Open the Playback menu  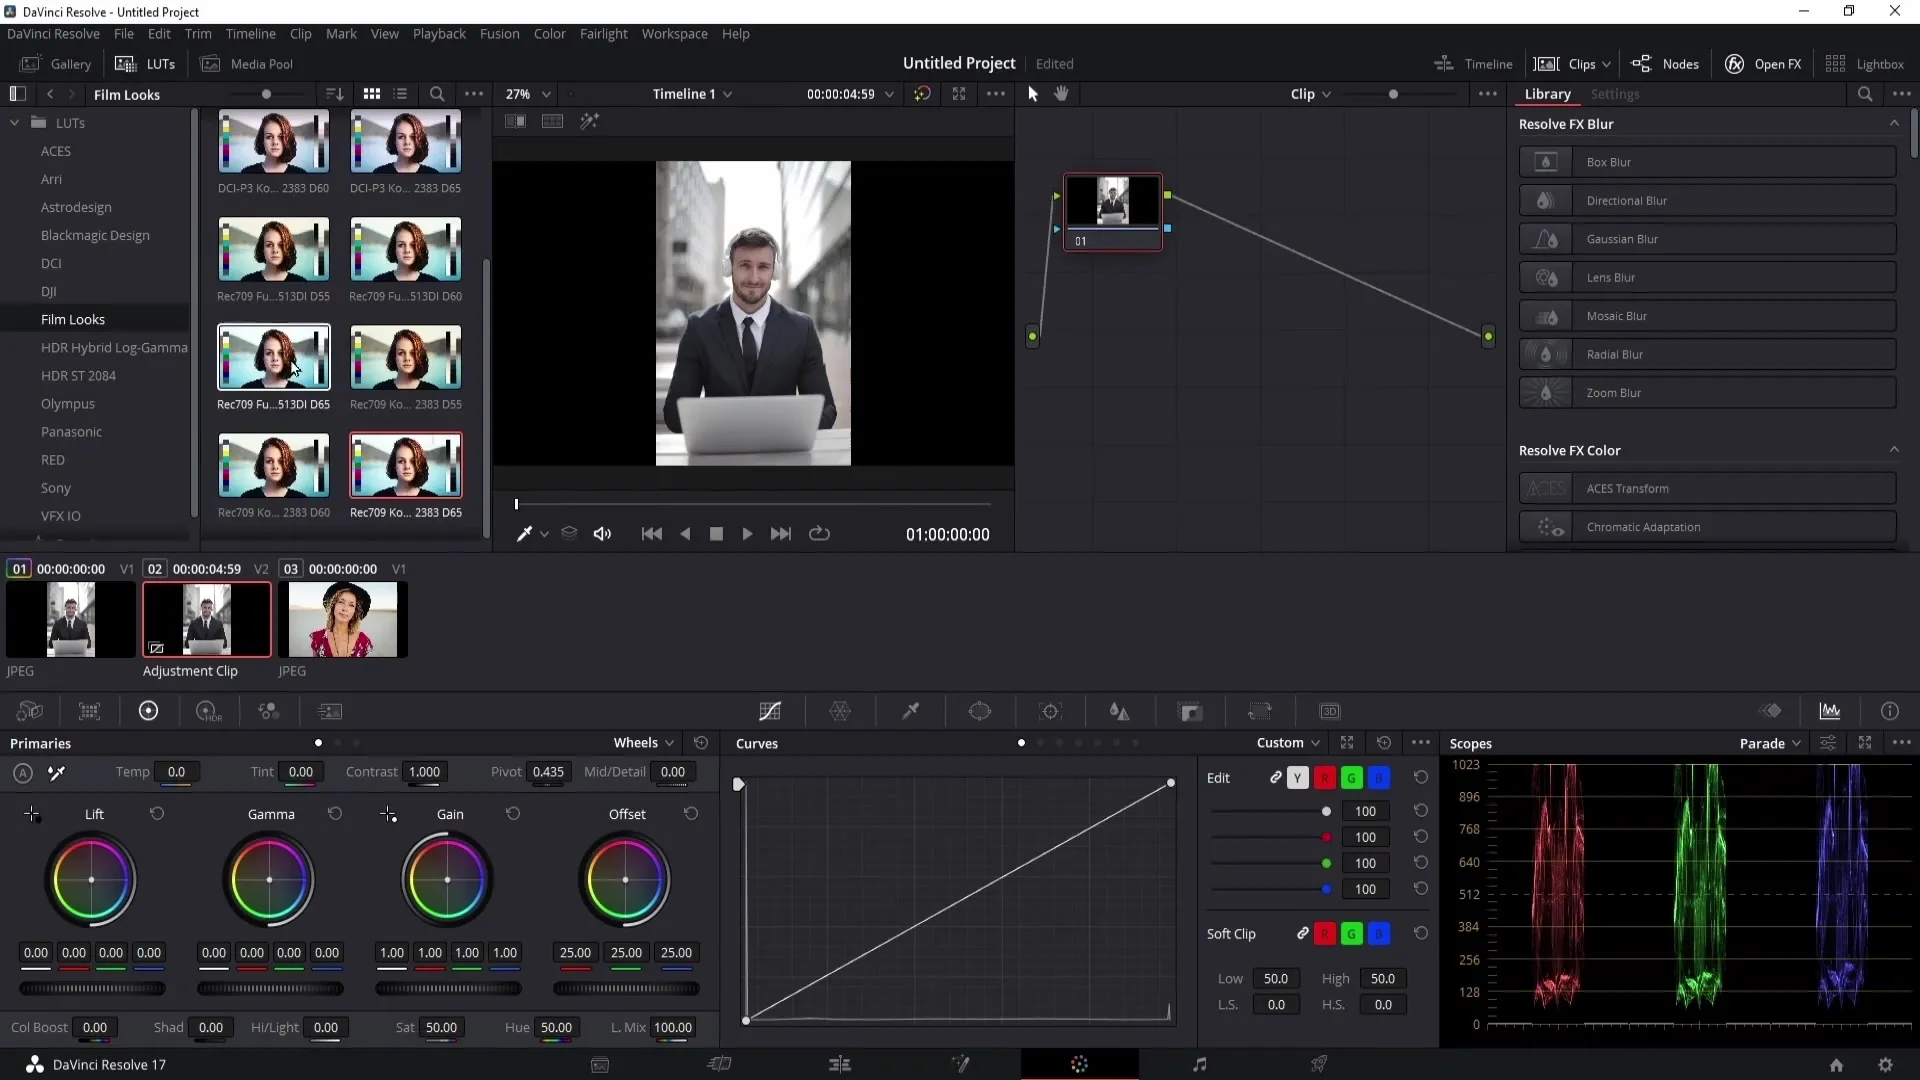(439, 33)
